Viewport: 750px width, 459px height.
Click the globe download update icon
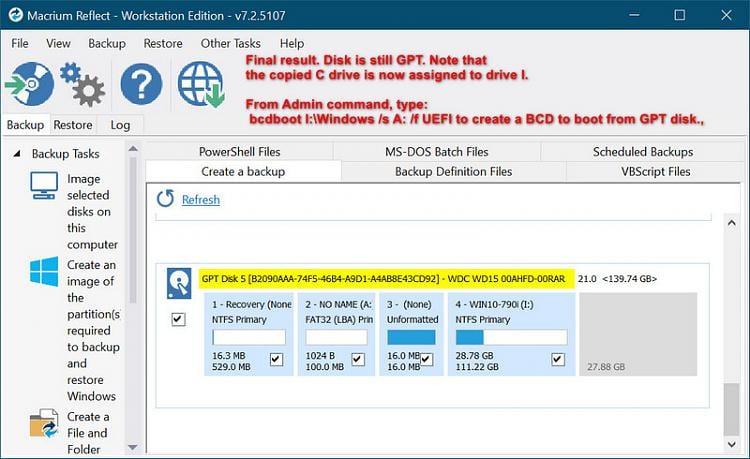point(201,84)
